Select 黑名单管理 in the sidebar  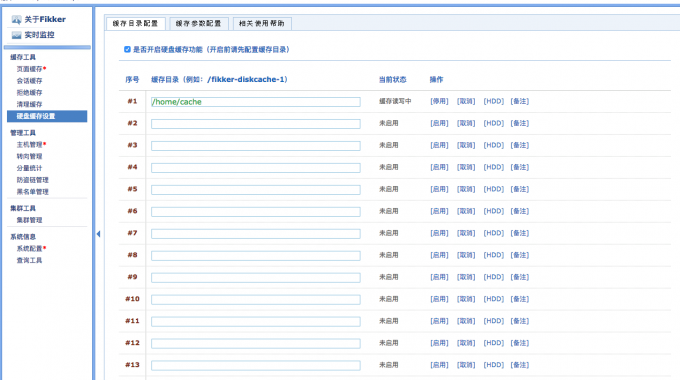click(x=33, y=192)
